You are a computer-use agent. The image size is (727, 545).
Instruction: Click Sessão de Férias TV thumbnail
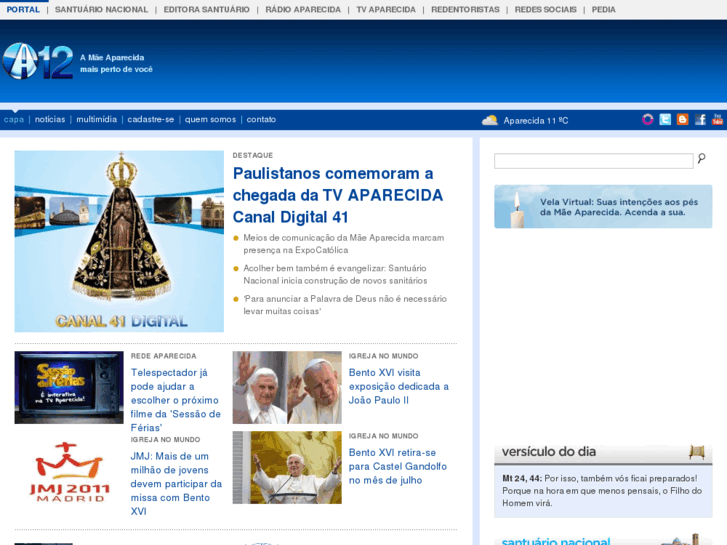point(69,387)
